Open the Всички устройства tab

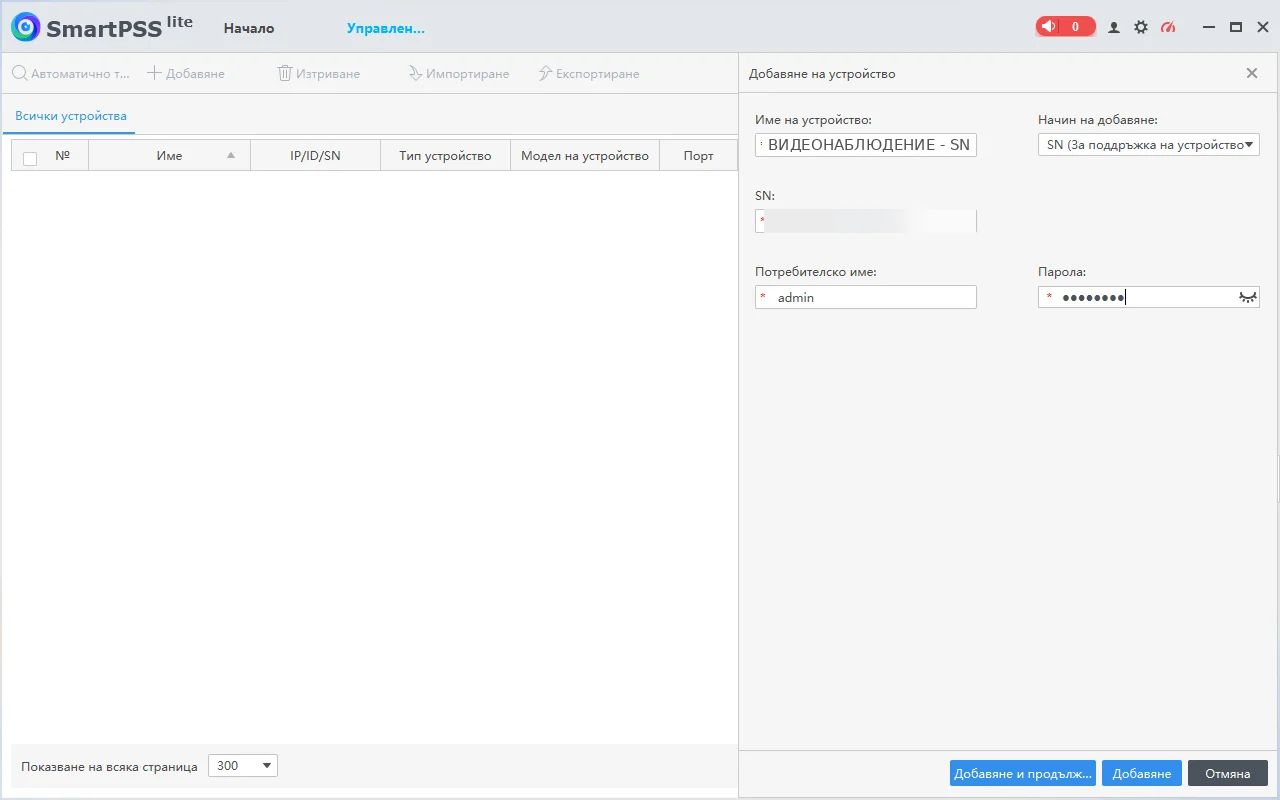click(x=71, y=116)
